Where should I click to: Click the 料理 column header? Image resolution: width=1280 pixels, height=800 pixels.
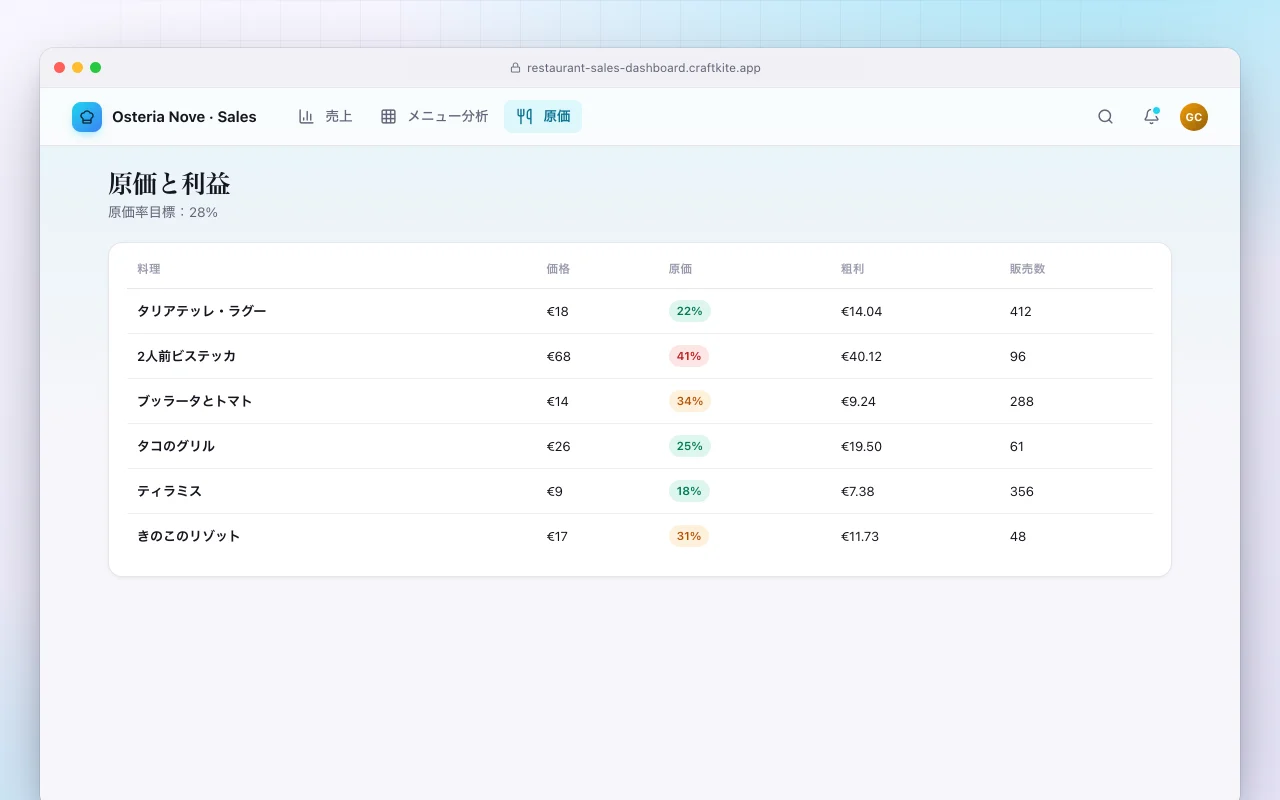tap(149, 269)
